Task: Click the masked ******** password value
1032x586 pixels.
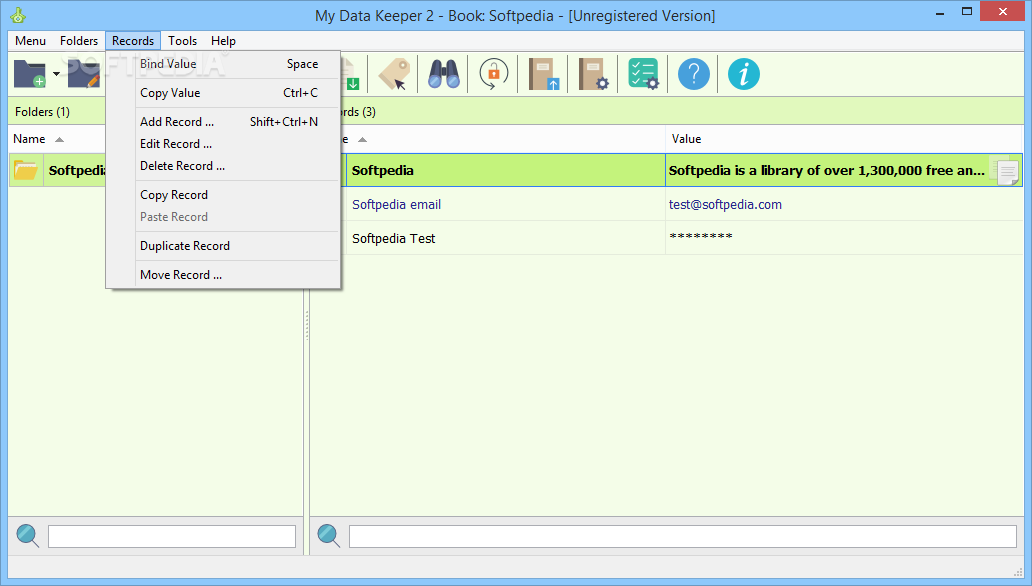Action: coord(701,238)
